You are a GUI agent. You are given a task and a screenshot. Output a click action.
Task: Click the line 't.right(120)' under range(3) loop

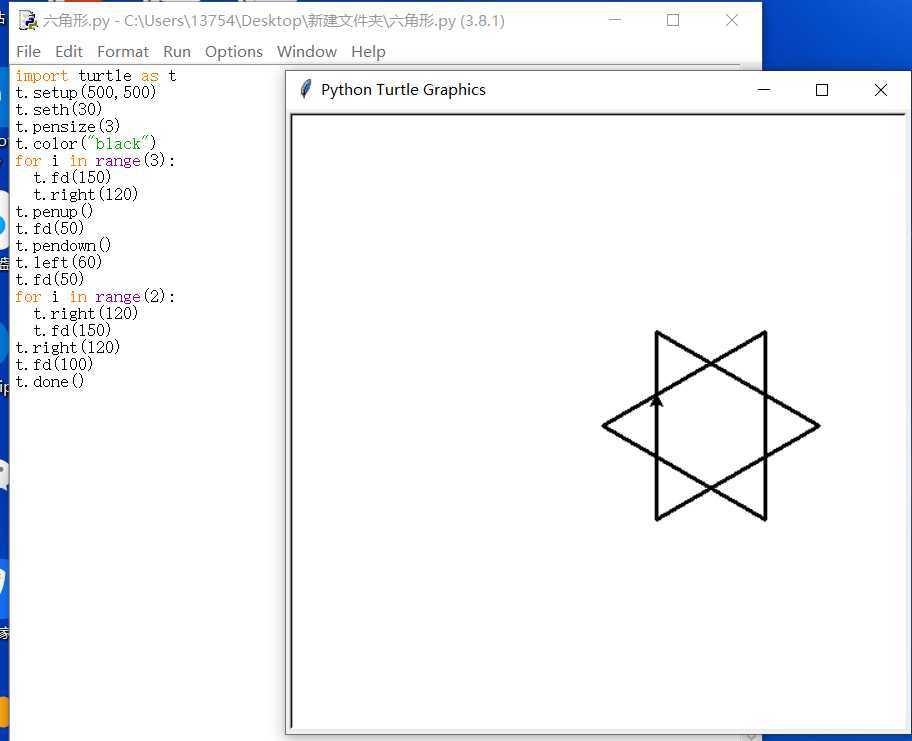coord(86,194)
